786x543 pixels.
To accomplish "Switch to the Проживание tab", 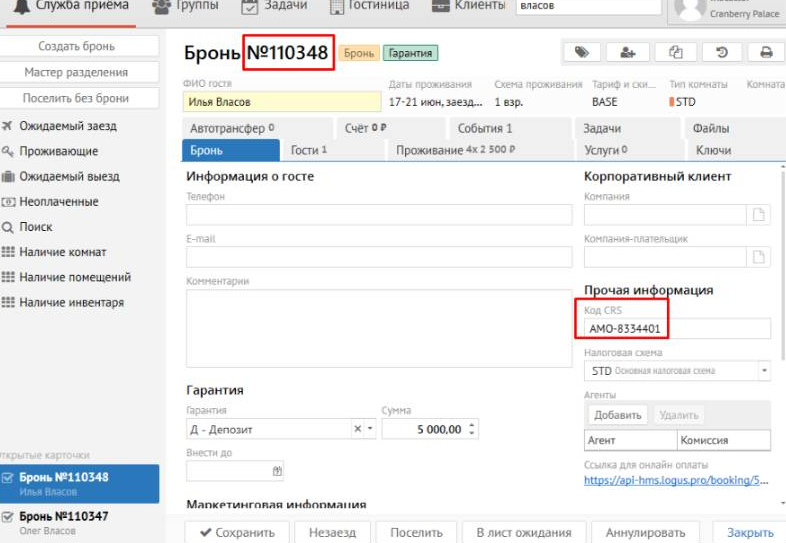I will 454,150.
